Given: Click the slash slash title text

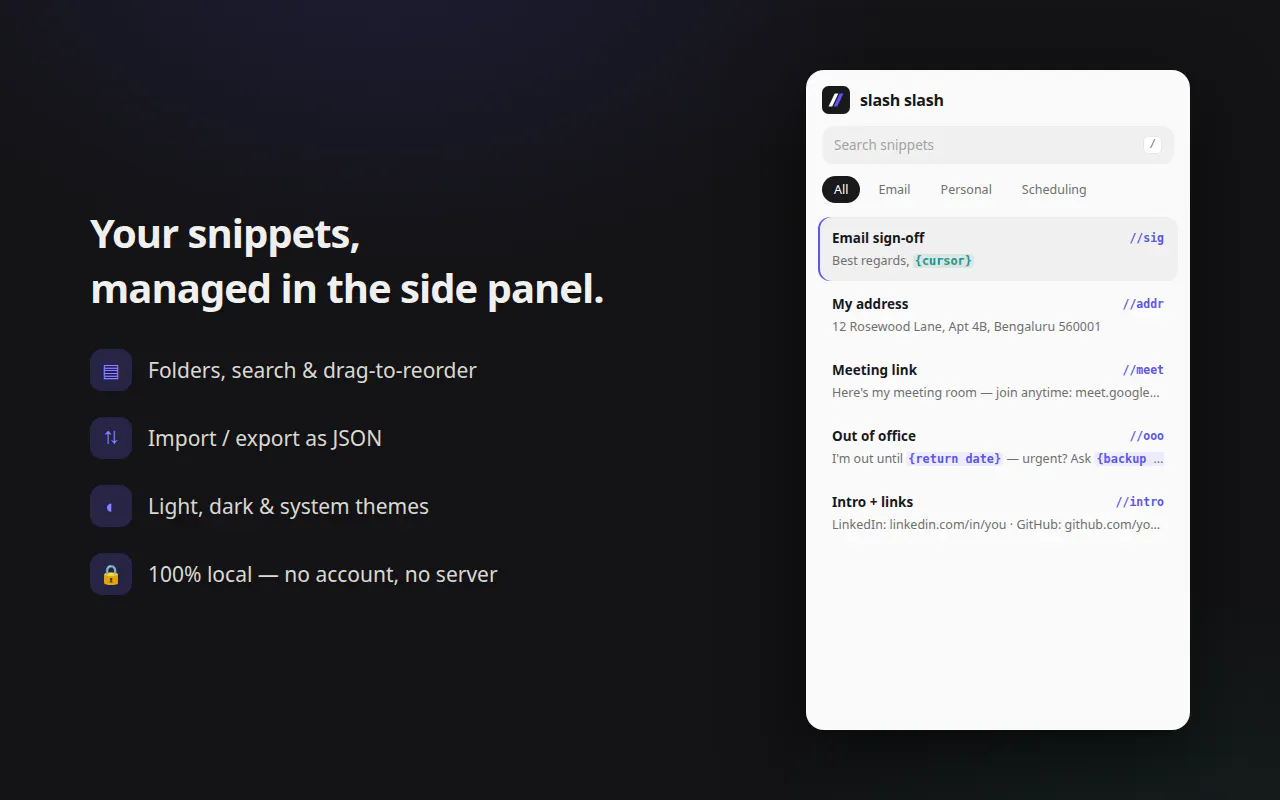Looking at the screenshot, I should click(x=902, y=100).
